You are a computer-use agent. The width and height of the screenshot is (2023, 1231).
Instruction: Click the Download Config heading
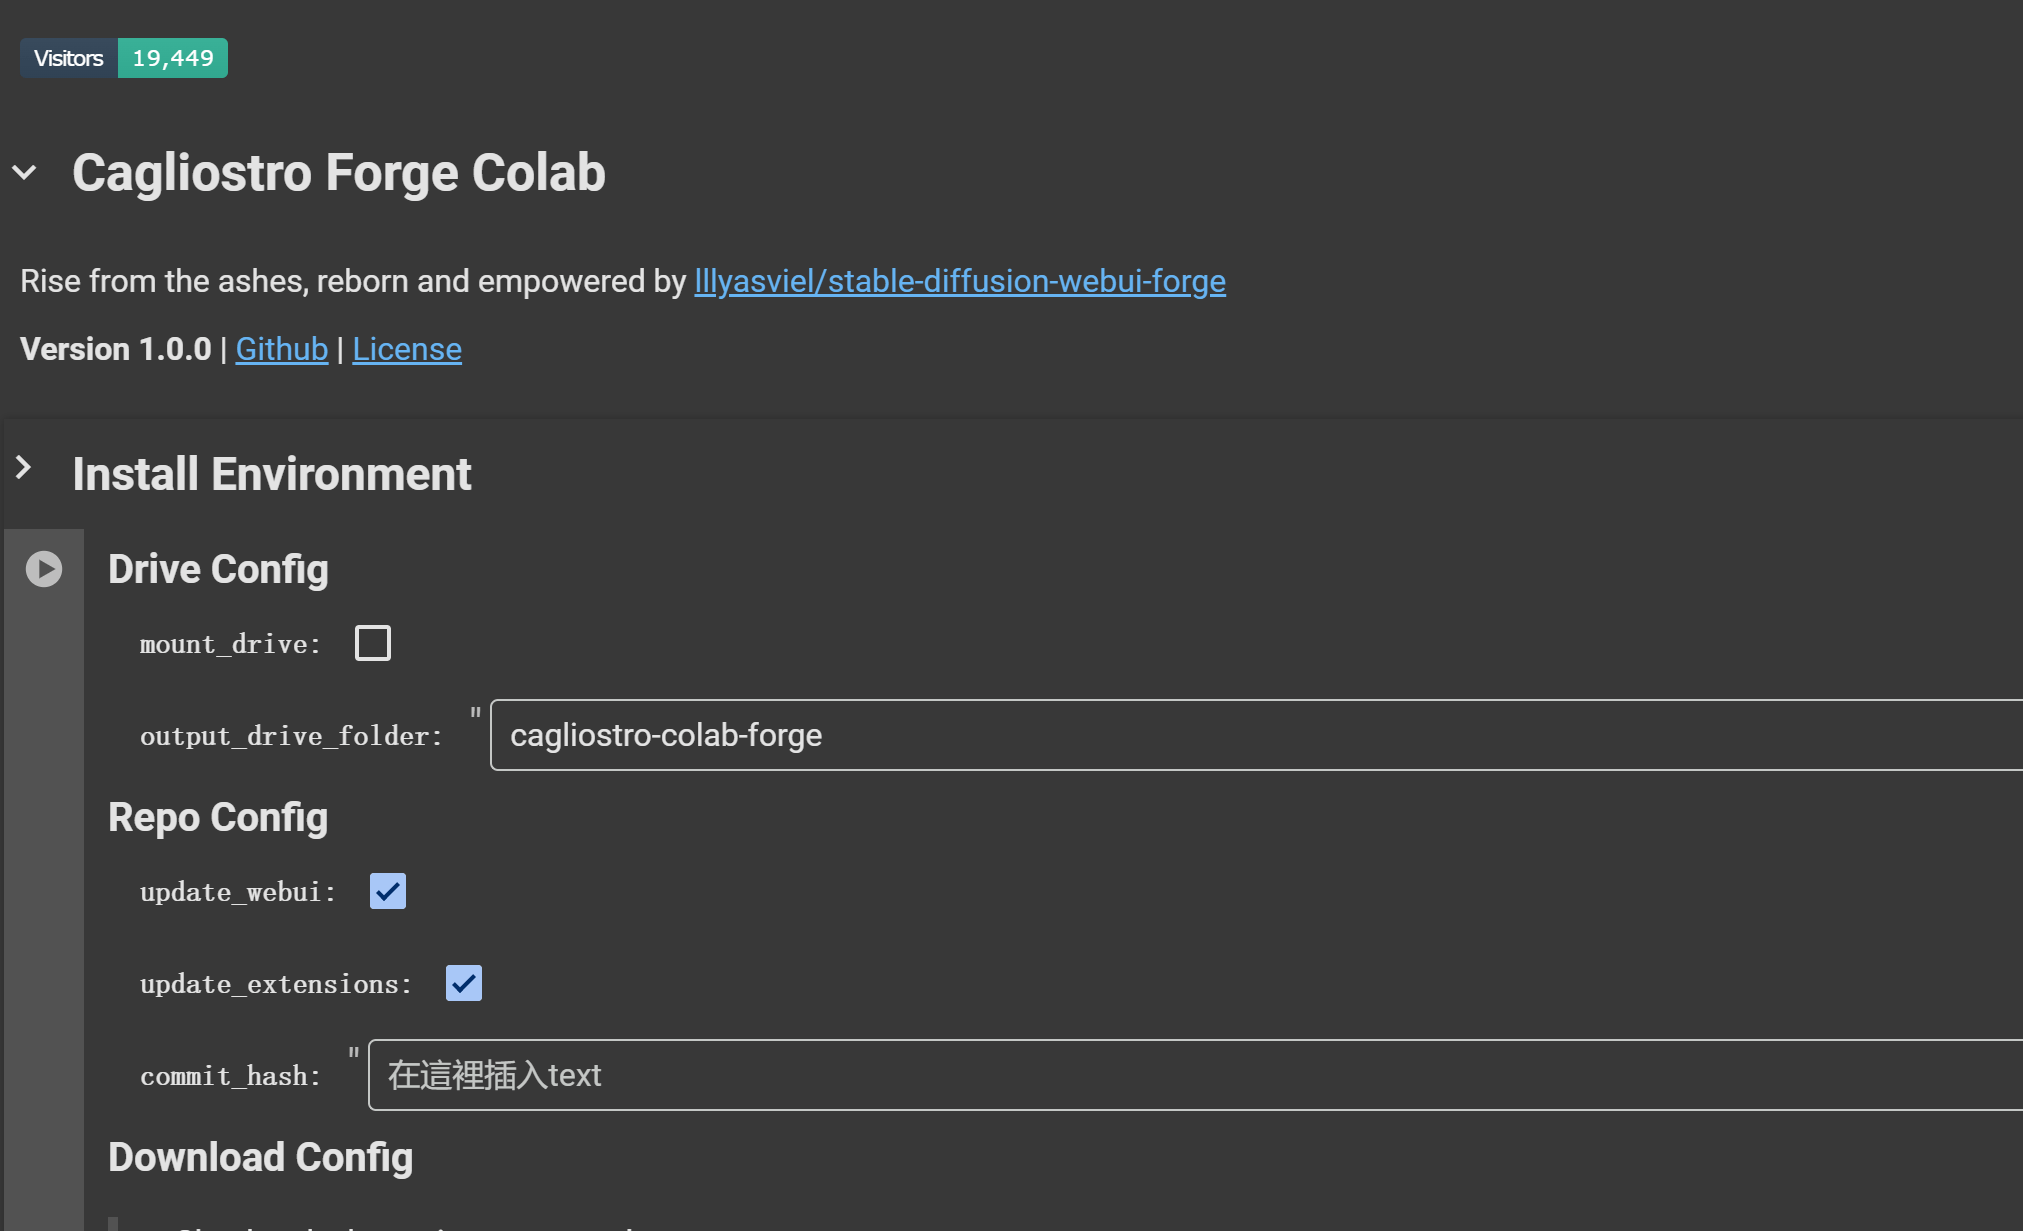(x=260, y=1157)
